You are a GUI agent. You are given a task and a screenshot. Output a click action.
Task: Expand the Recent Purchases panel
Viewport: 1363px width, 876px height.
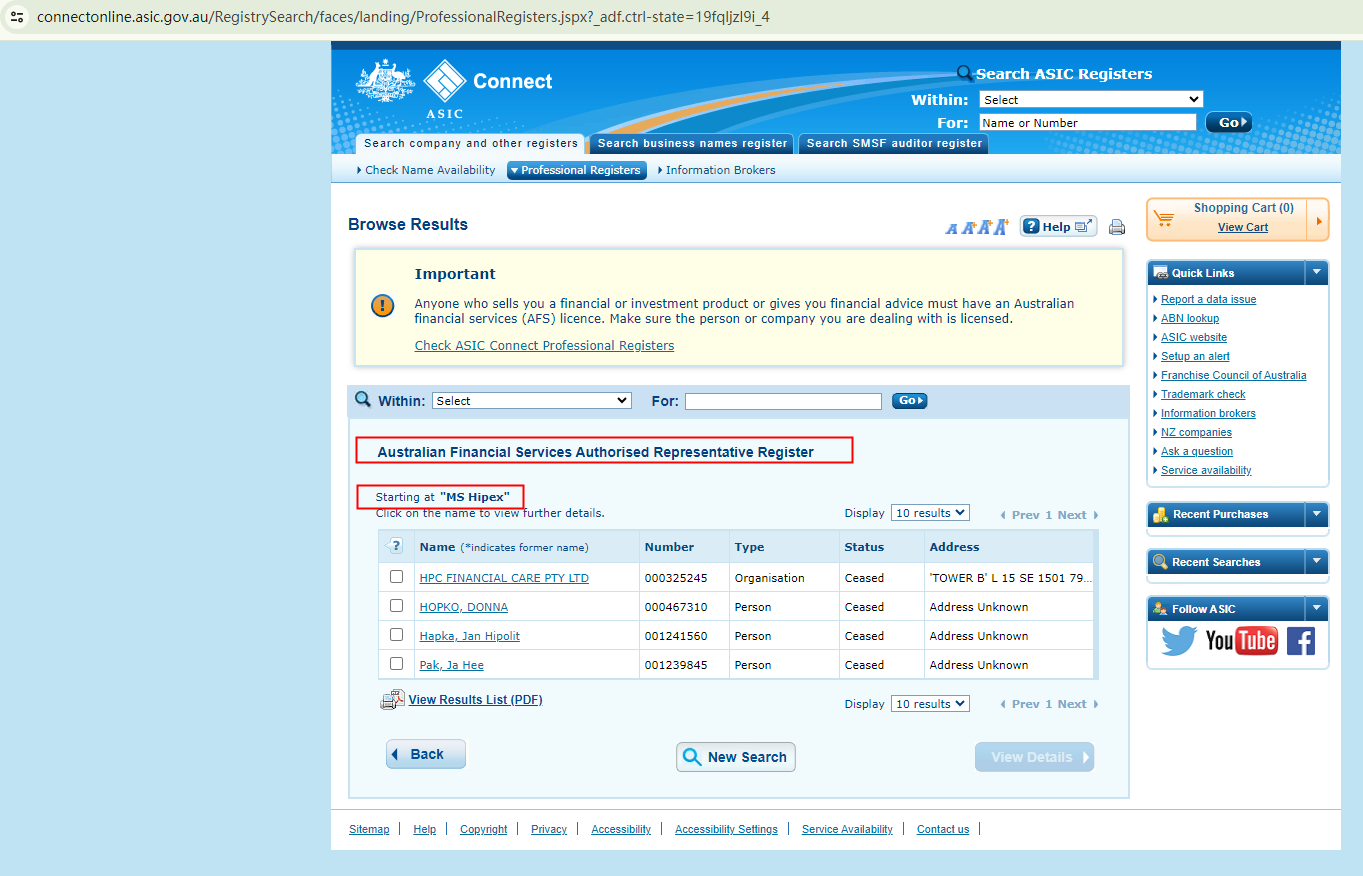[1317, 514]
